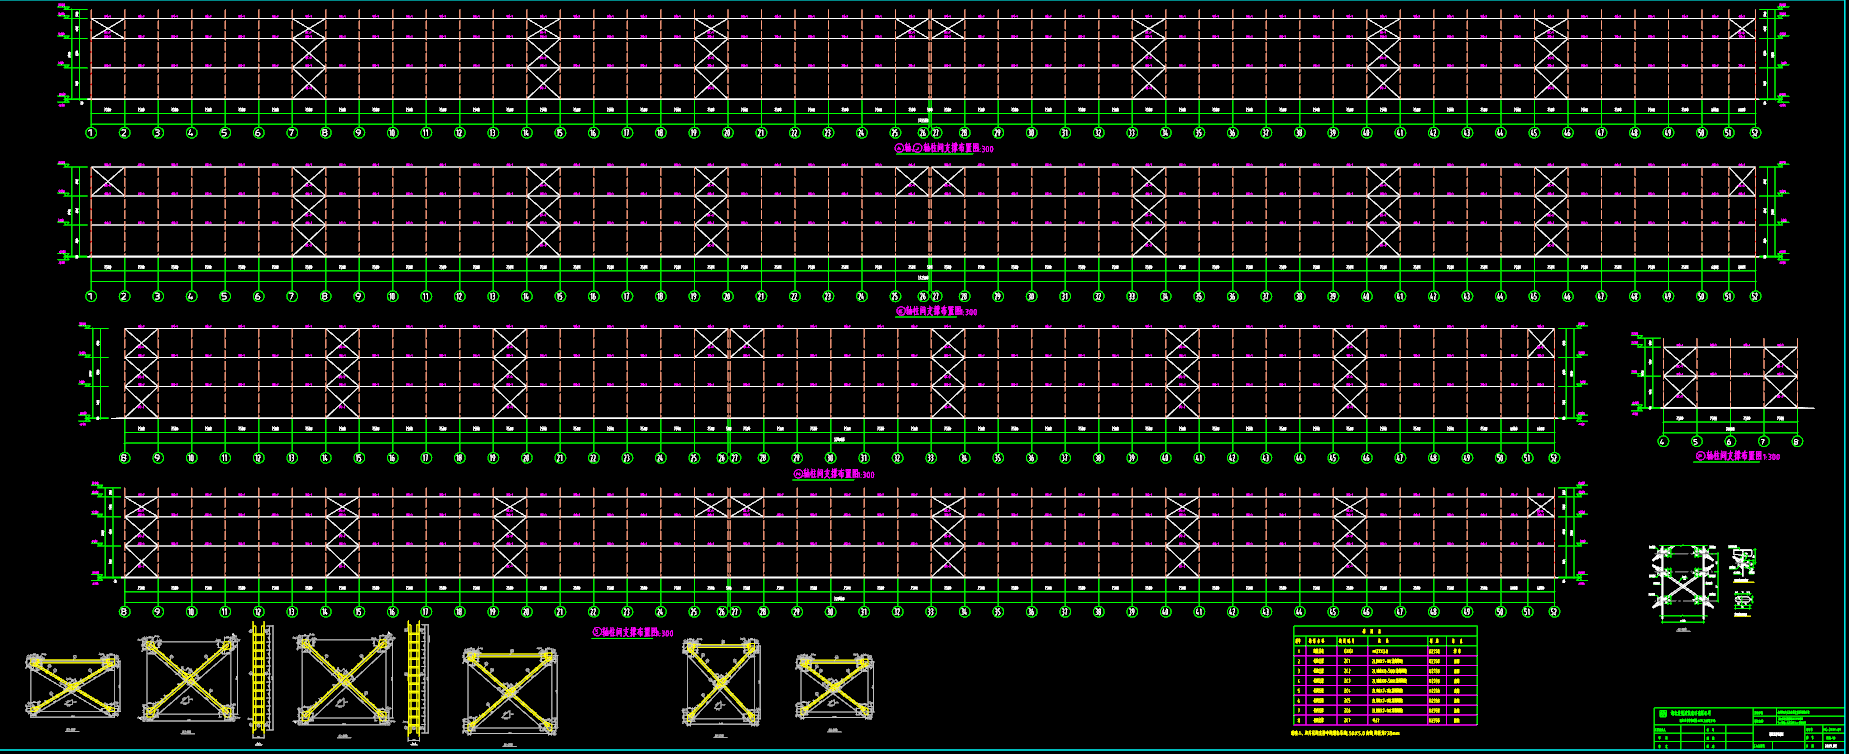1849x754 pixels.
Task: Pick the second yellow cross-brace detail drawing
Action: click(x=189, y=679)
